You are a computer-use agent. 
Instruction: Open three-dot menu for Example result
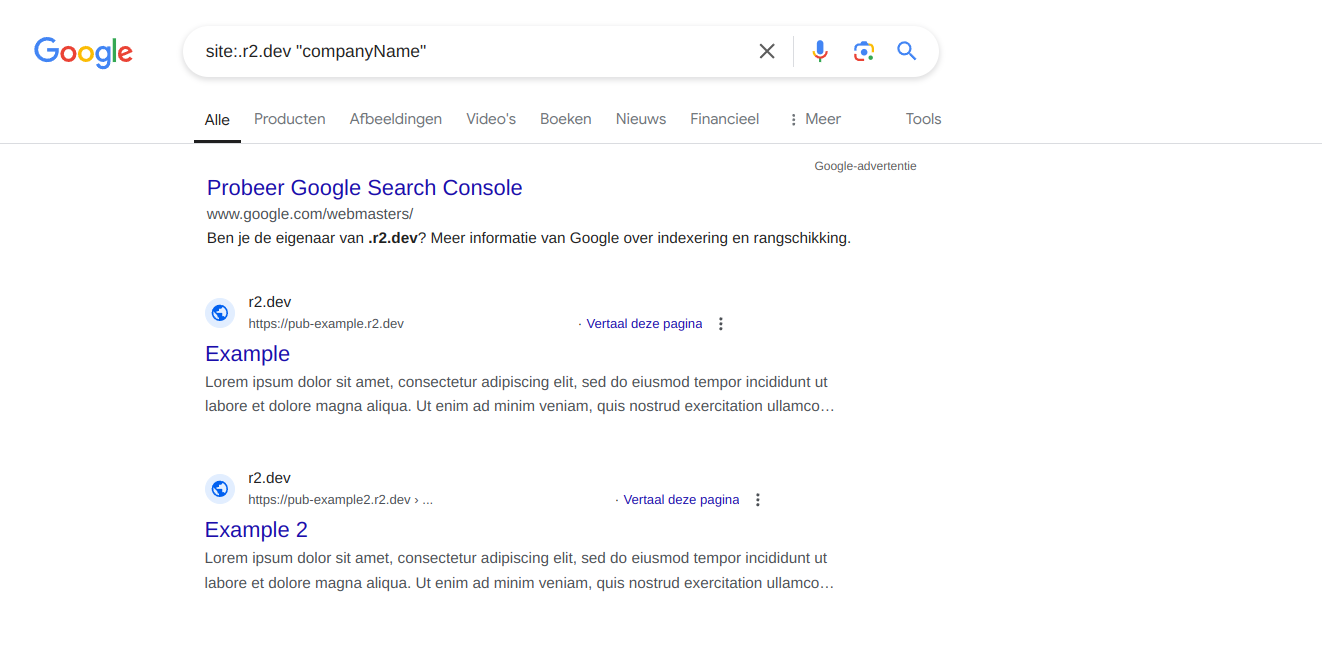pos(721,324)
